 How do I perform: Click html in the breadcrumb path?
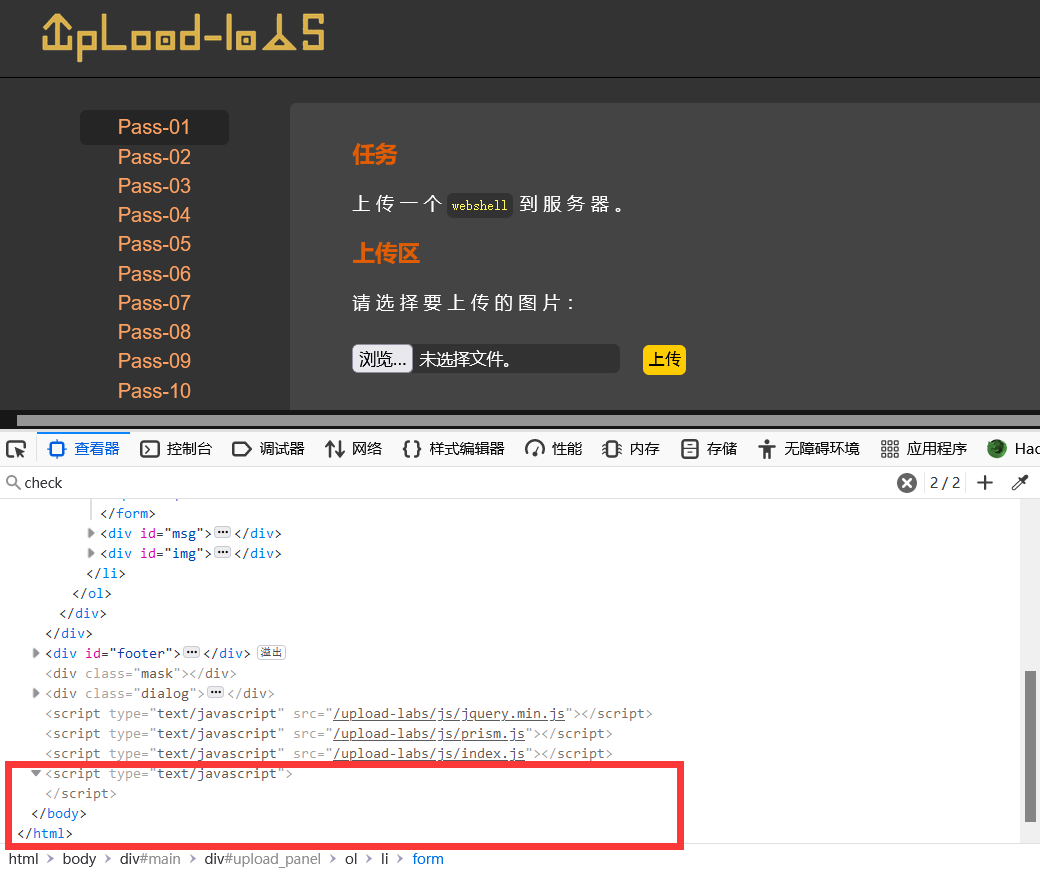[24, 859]
